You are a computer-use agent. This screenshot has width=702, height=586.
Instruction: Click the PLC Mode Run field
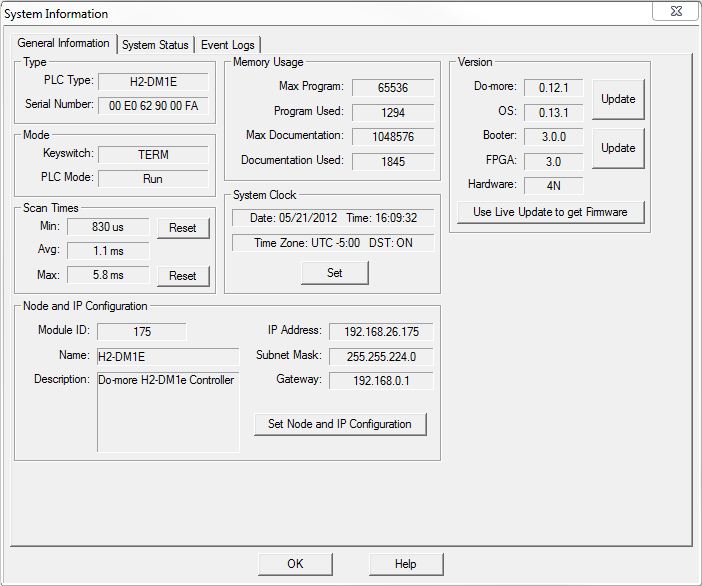coord(153,179)
